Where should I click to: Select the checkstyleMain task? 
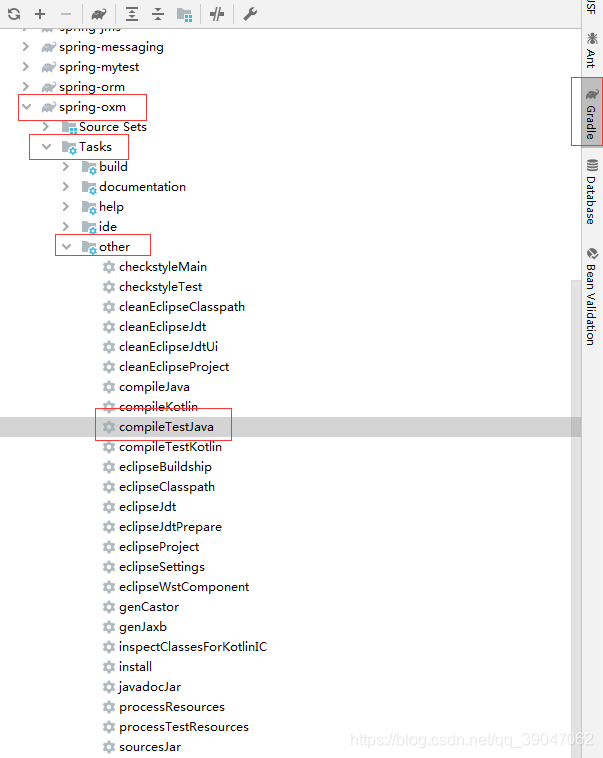tap(163, 267)
